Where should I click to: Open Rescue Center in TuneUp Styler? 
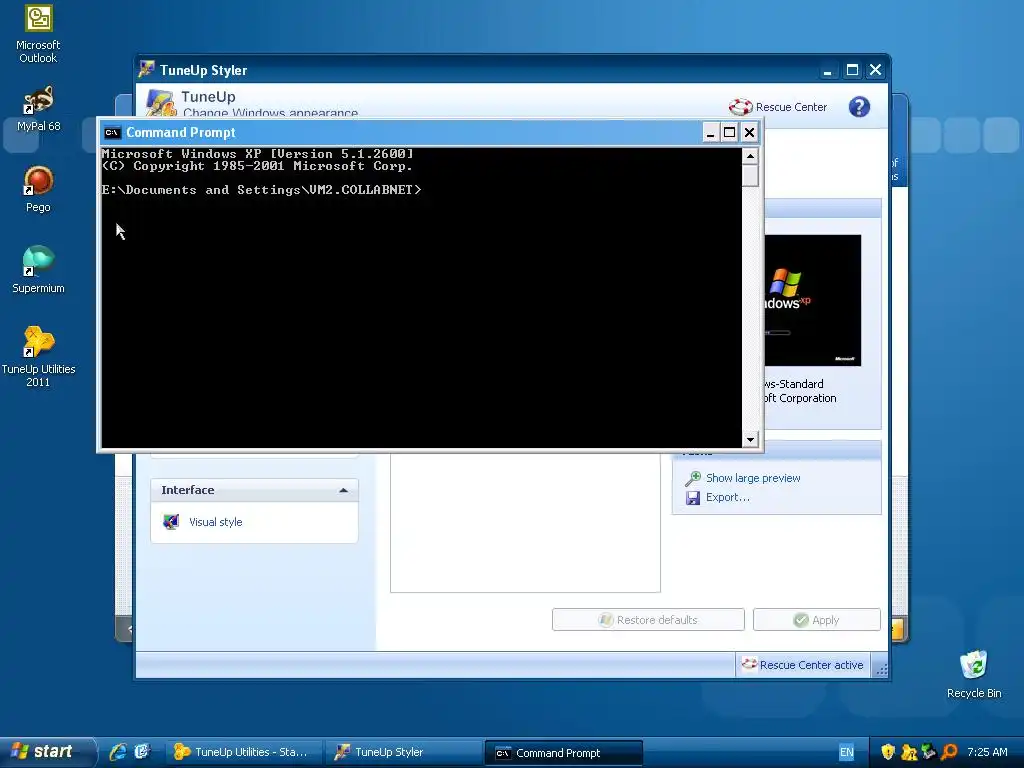[x=778, y=106]
